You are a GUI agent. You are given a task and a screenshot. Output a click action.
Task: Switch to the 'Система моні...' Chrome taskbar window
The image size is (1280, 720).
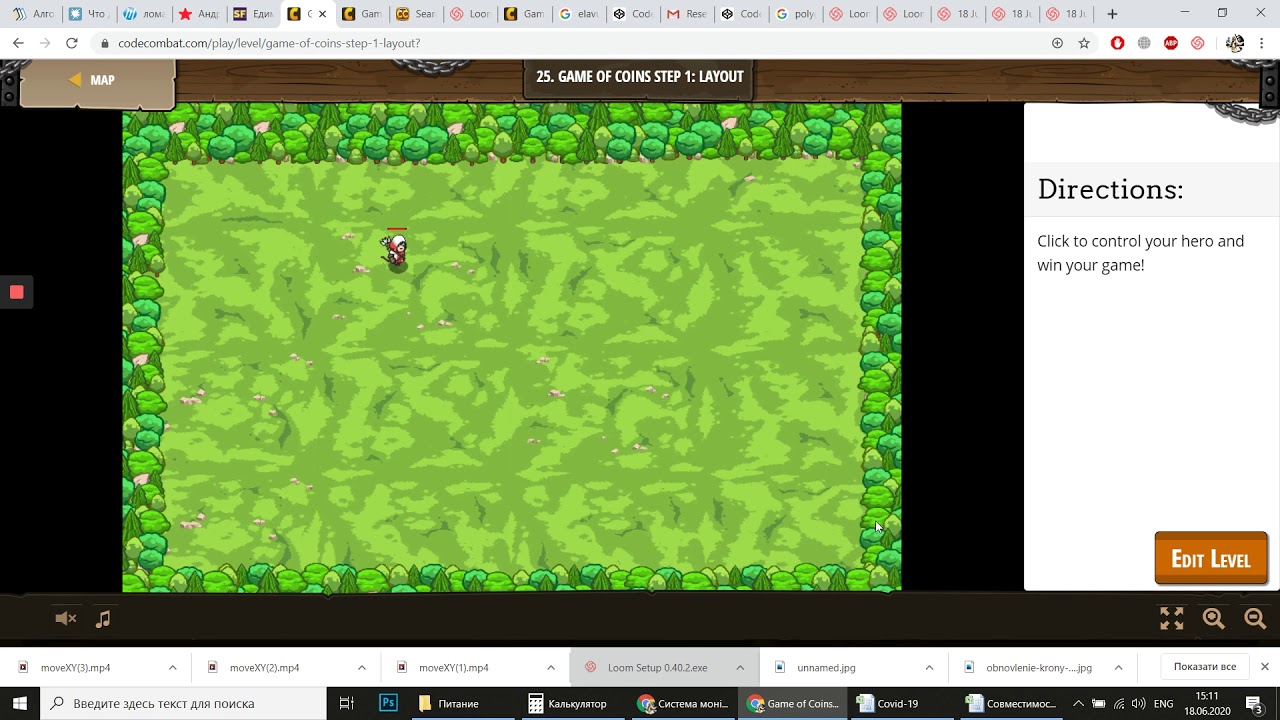(683, 703)
